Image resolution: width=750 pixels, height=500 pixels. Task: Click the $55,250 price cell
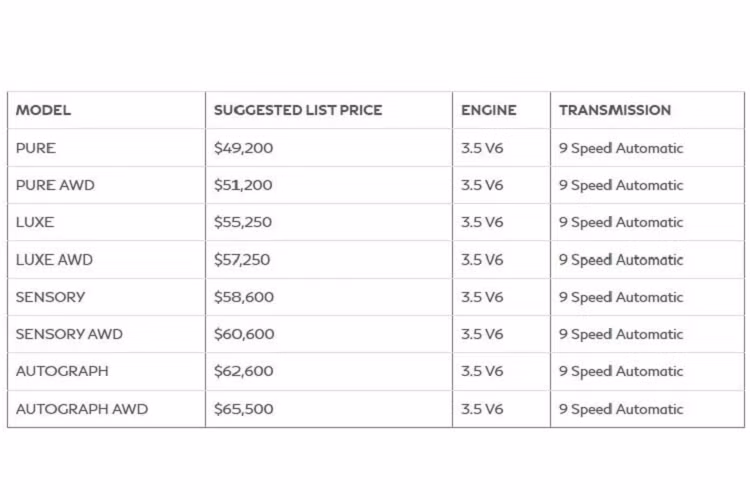243,222
